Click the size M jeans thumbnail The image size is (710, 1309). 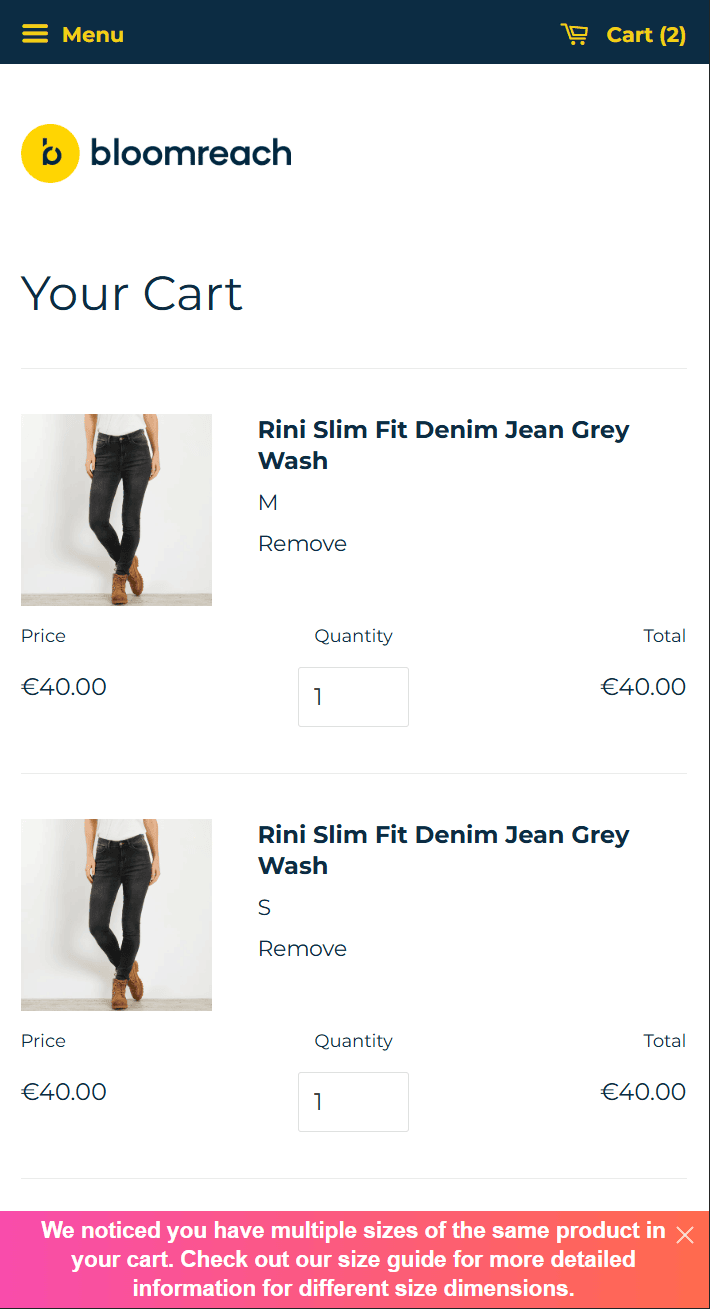116,510
